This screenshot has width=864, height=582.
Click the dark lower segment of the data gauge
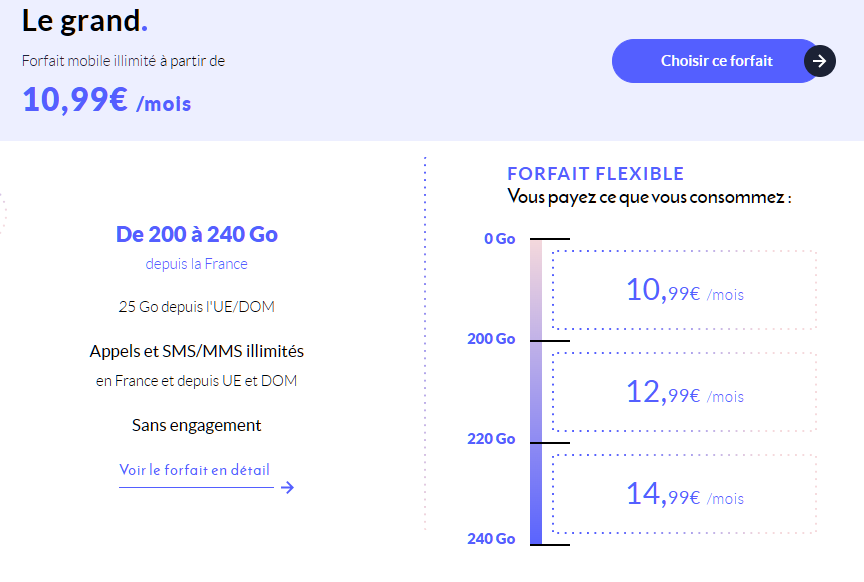(536, 495)
